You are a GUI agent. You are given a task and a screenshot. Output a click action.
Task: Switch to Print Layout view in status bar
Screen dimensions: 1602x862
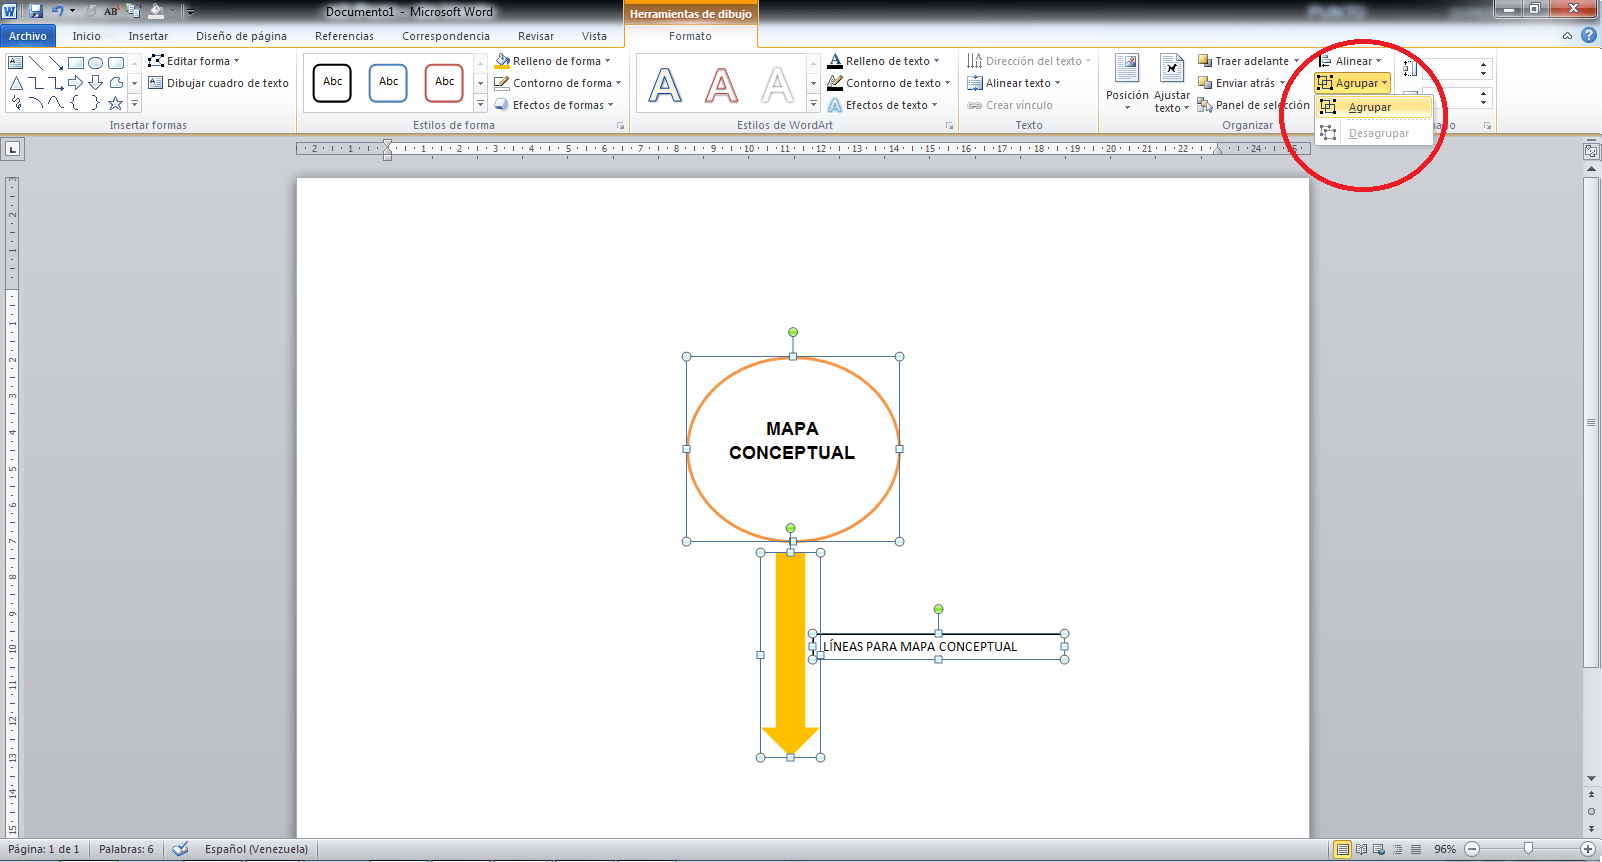(x=1343, y=849)
